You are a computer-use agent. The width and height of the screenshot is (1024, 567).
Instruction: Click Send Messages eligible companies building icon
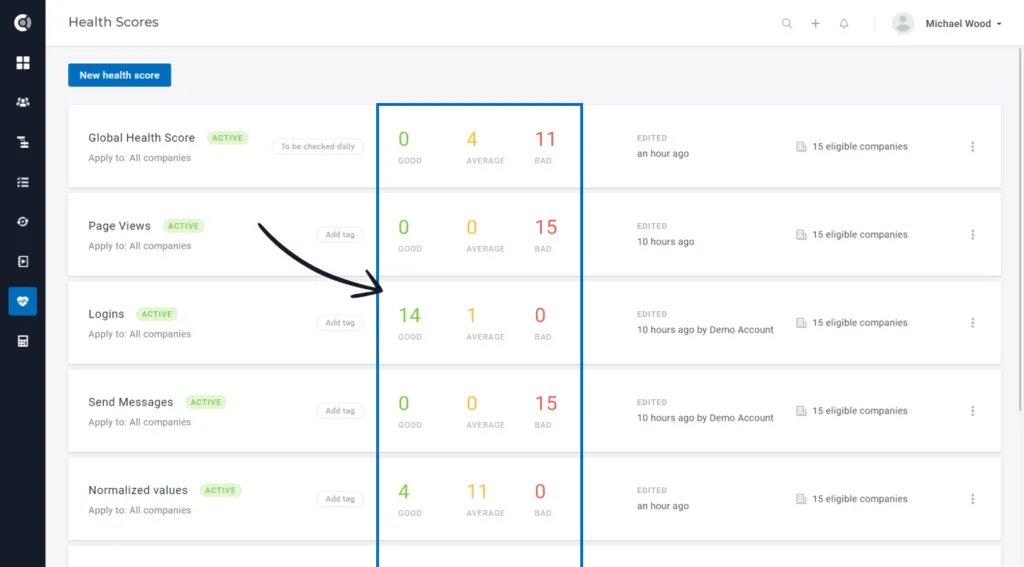[801, 411]
